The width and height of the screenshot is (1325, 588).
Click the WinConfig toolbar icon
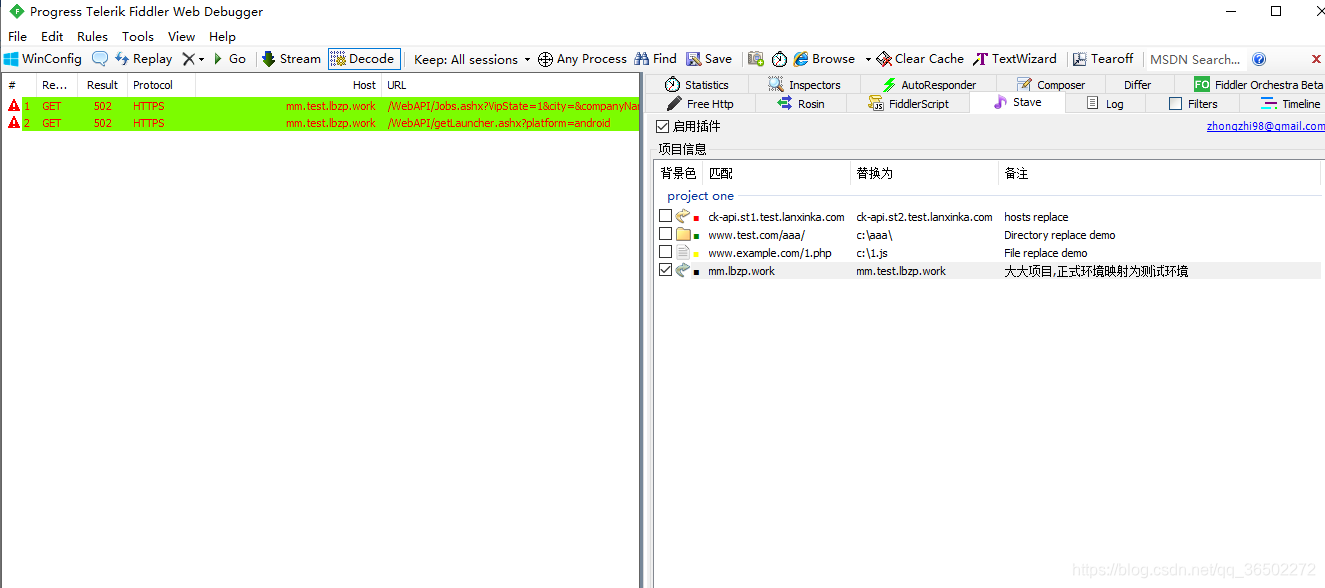pos(43,59)
